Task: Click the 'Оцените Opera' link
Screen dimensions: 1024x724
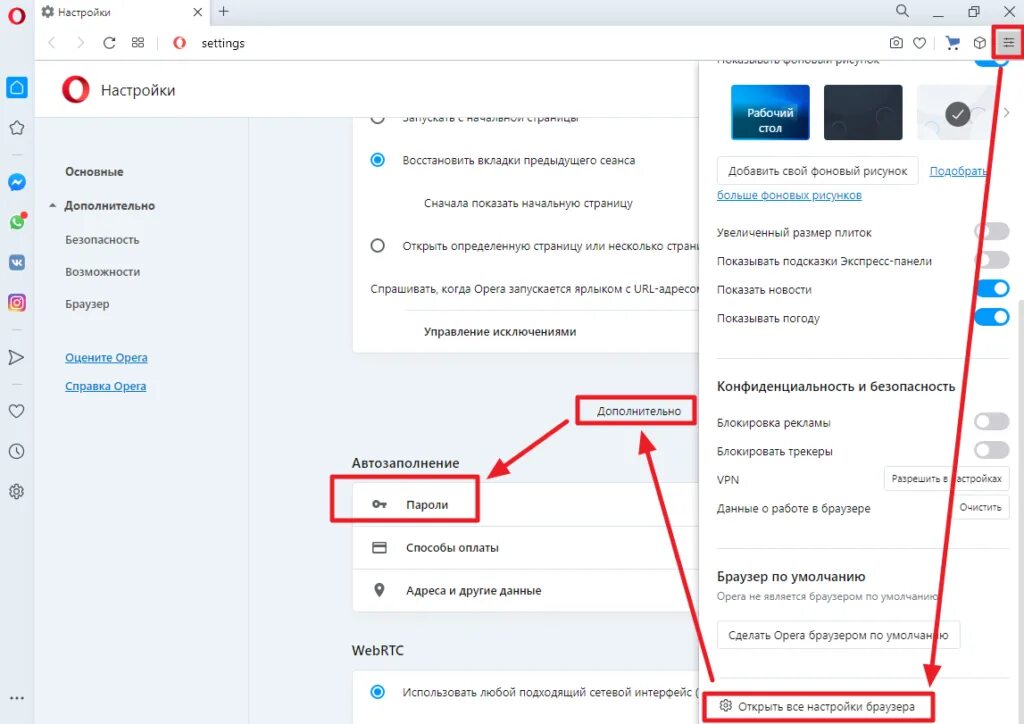Action: (x=106, y=357)
